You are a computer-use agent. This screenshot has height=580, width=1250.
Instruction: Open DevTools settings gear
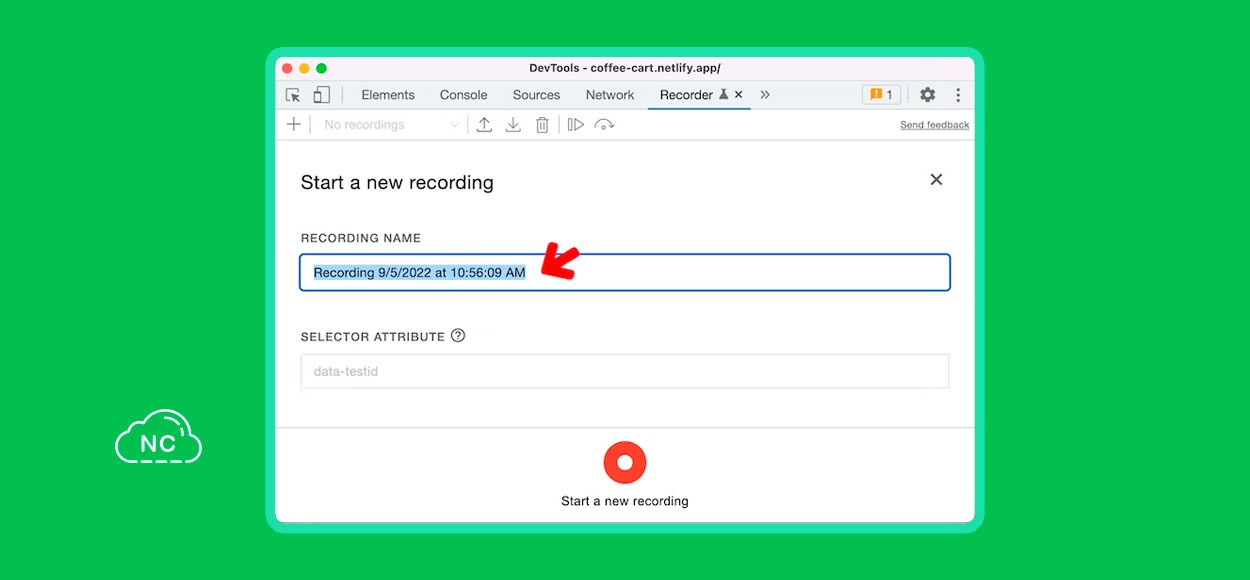pyautogui.click(x=928, y=95)
